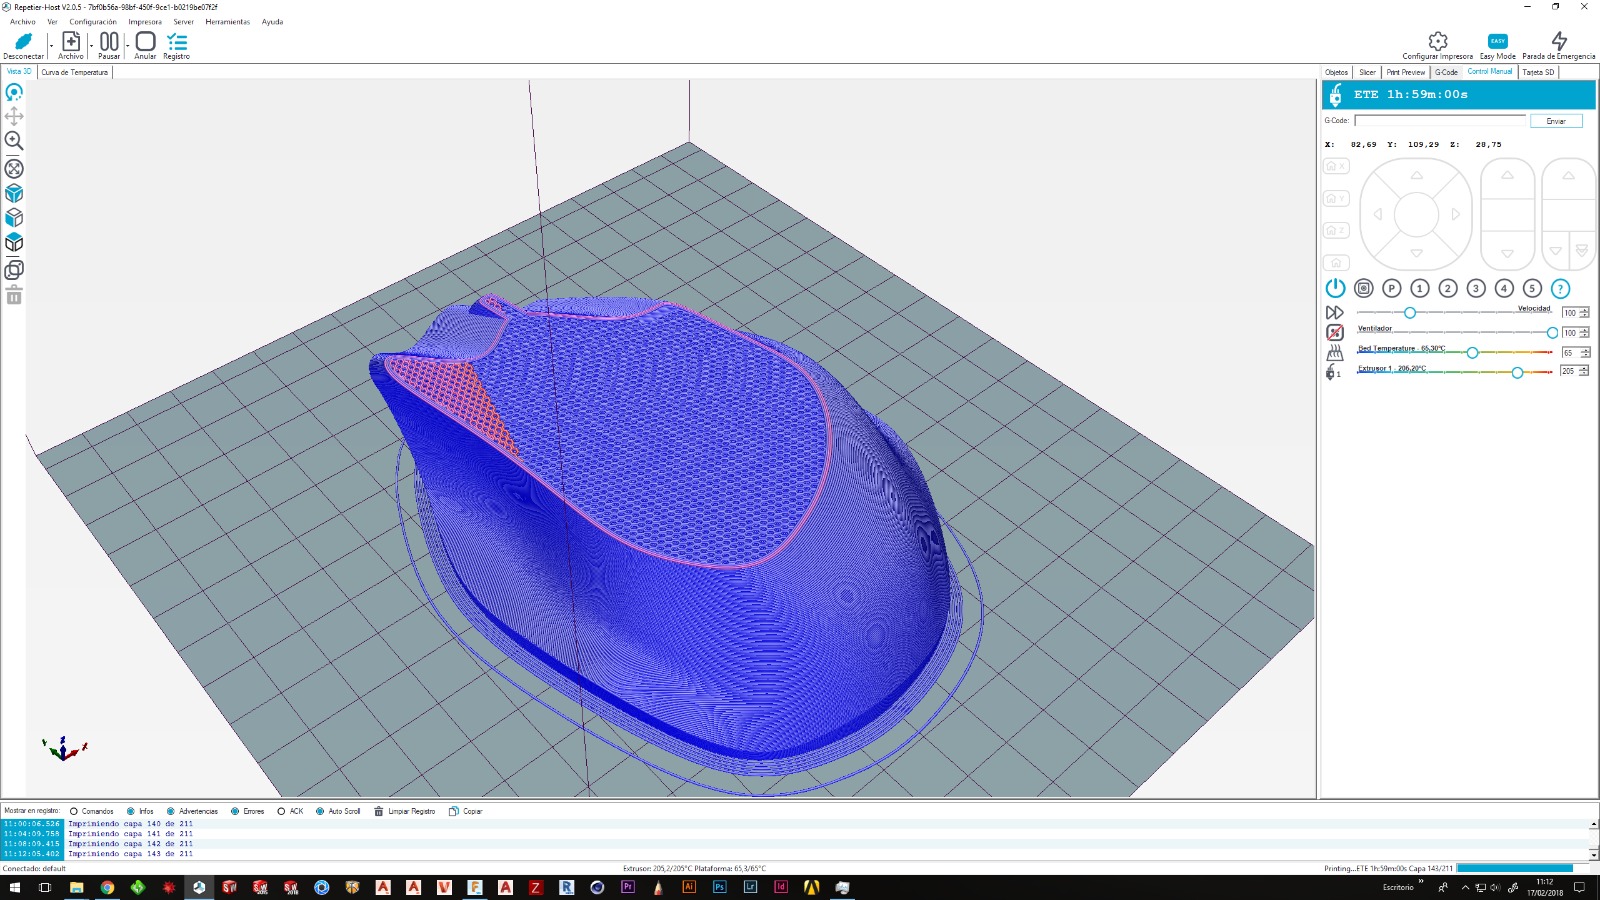Toggle the fan icon next to Ventilador
1600x900 pixels.
pos(1335,332)
